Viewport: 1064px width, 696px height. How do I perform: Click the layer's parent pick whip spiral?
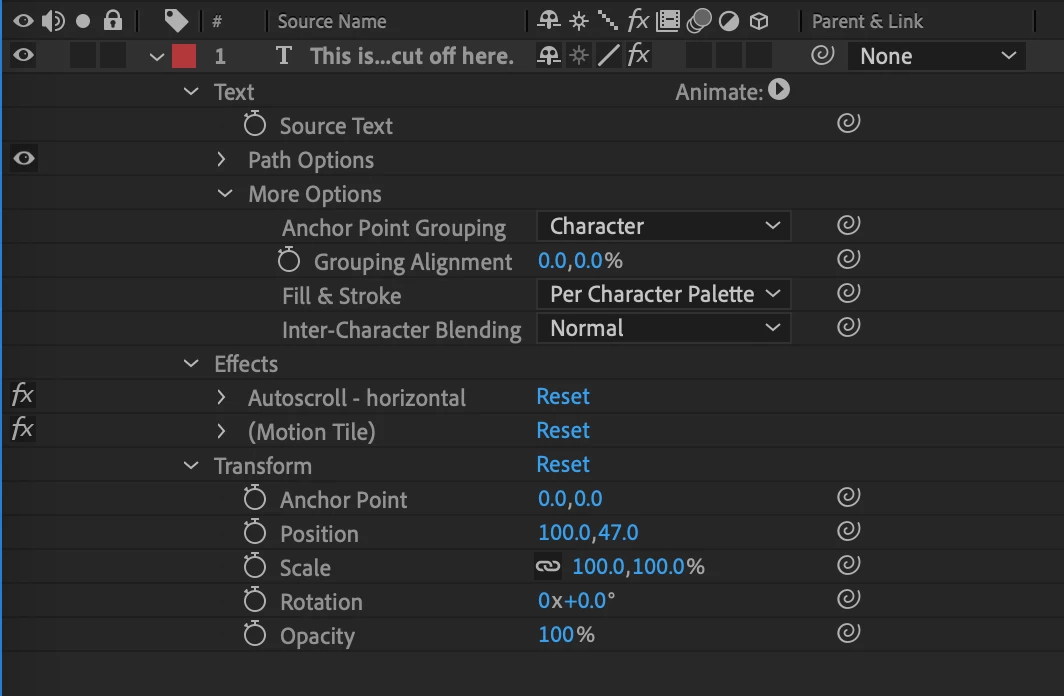[x=822, y=56]
